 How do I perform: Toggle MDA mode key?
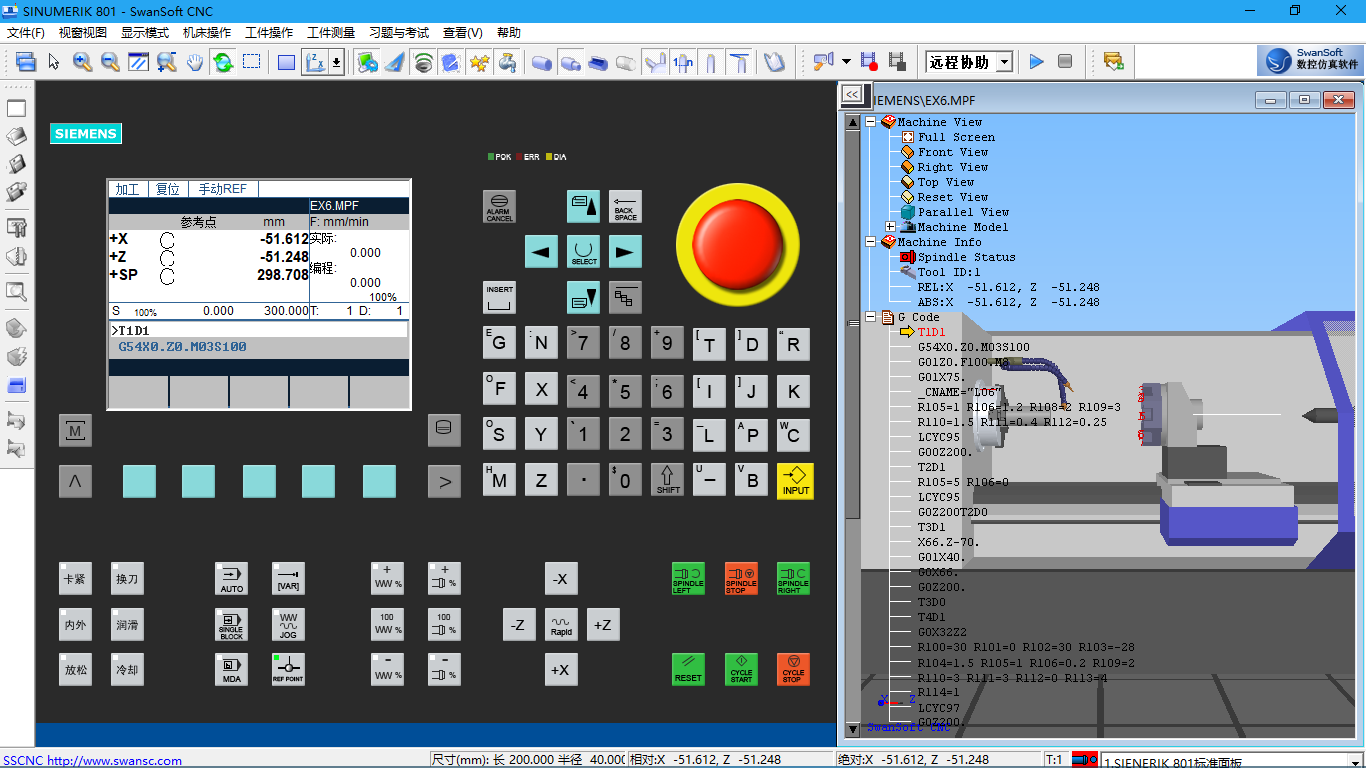click(232, 669)
